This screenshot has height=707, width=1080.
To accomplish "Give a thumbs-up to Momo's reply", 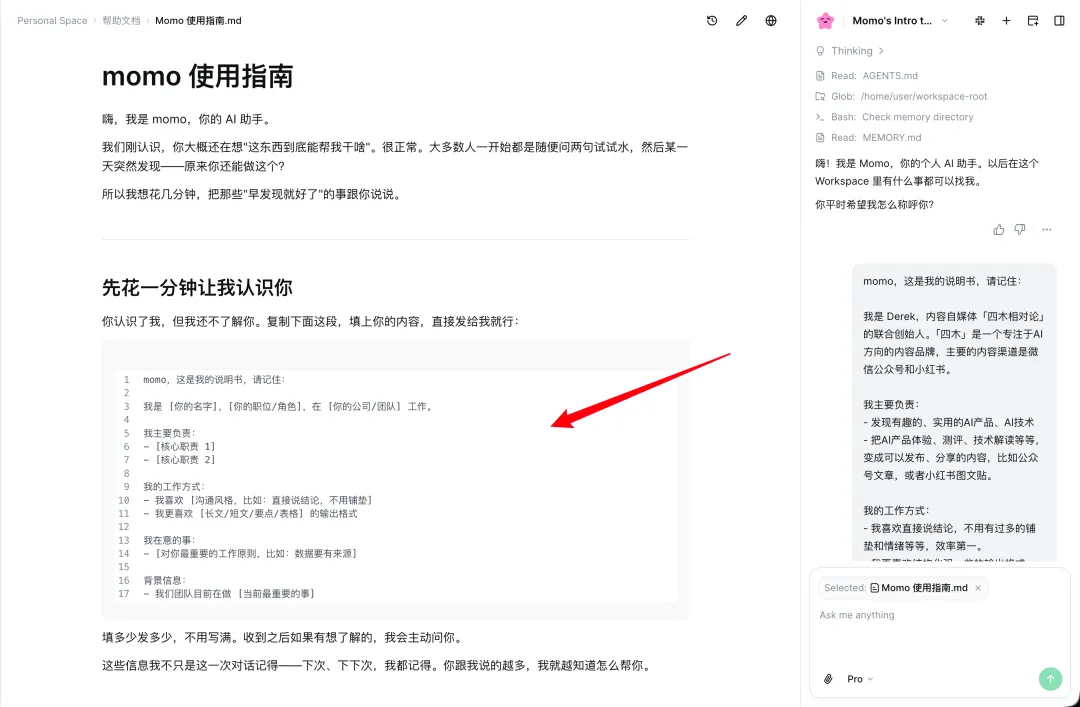I will pos(998,229).
